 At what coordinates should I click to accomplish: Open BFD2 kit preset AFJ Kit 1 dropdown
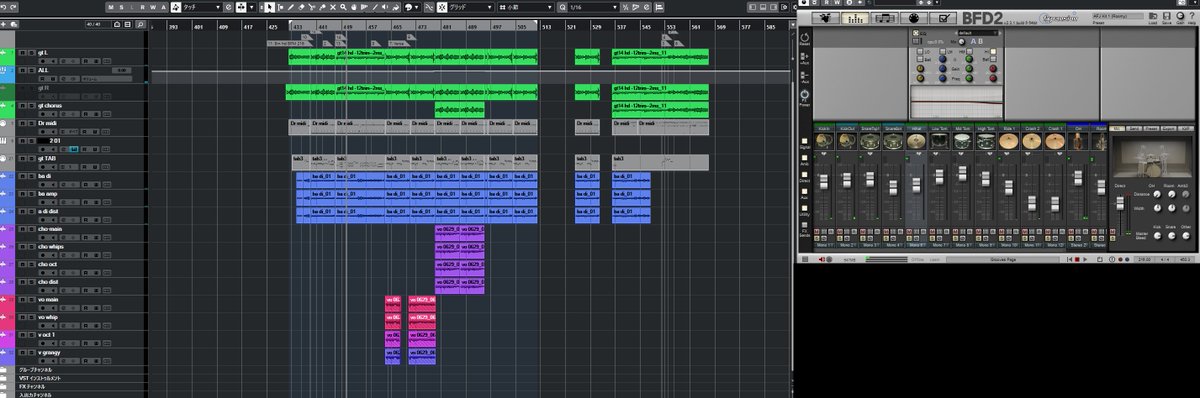(1118, 16)
